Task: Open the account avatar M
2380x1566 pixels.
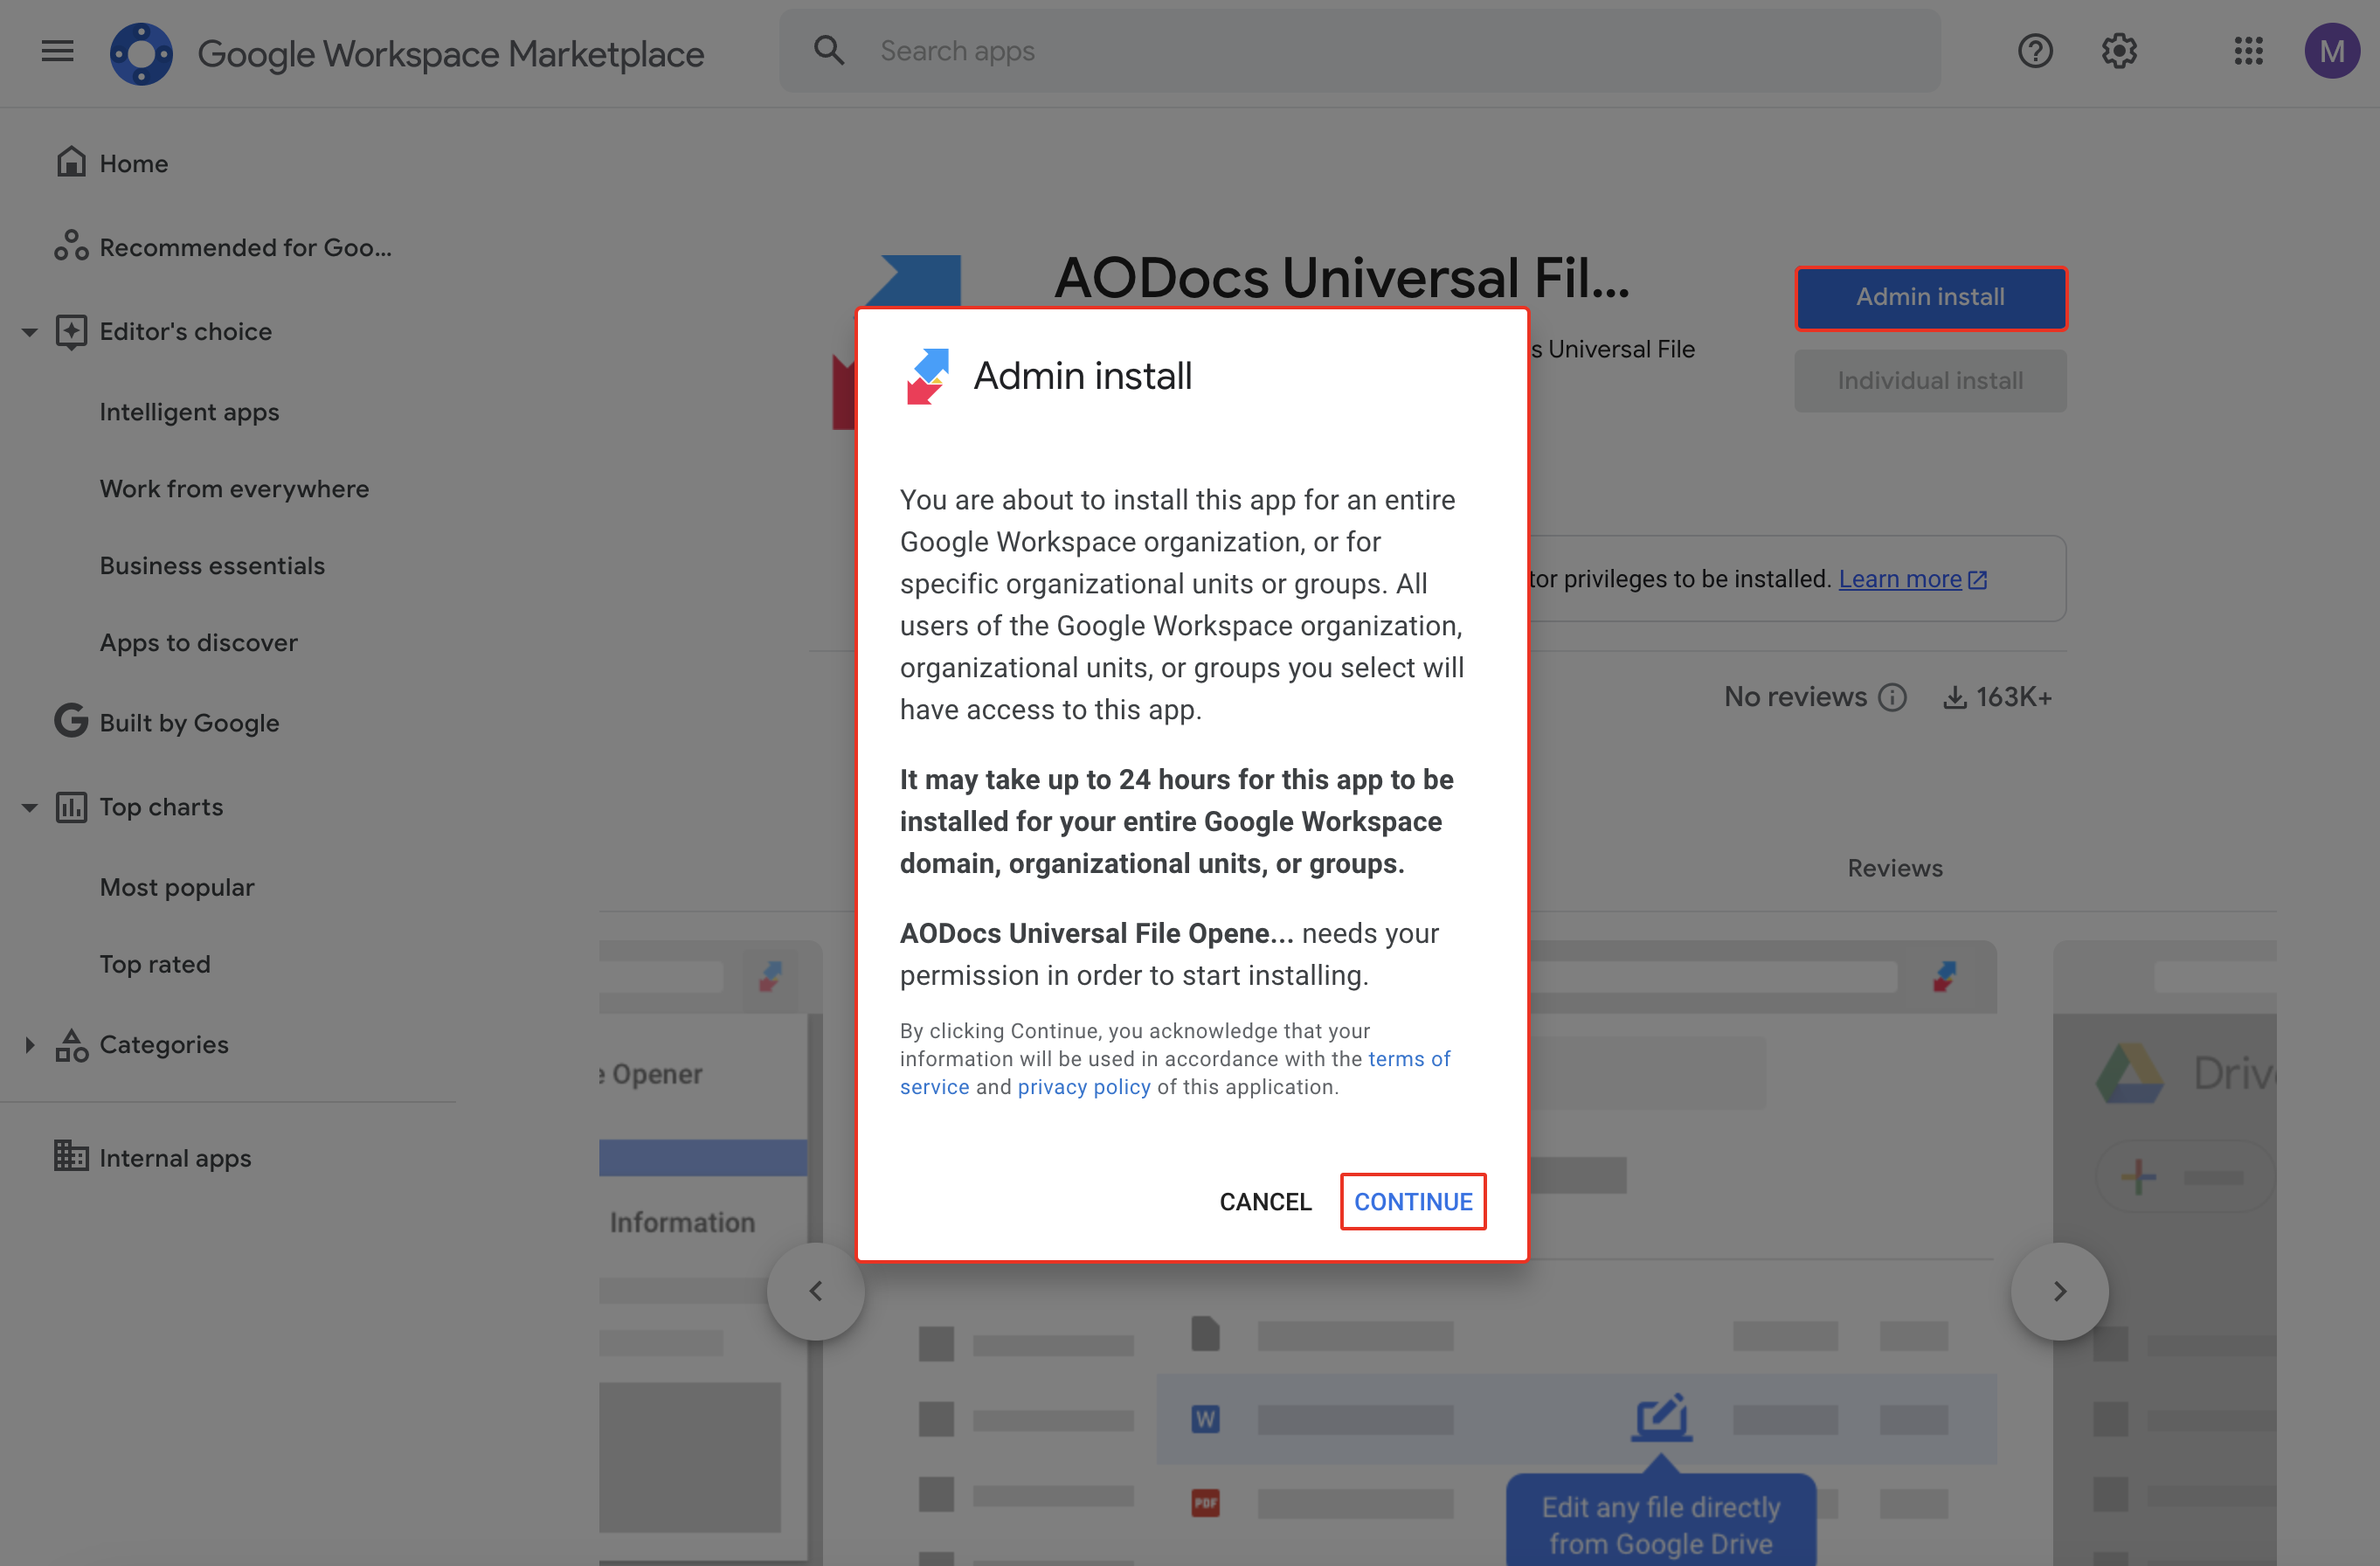Action: pos(2331,51)
